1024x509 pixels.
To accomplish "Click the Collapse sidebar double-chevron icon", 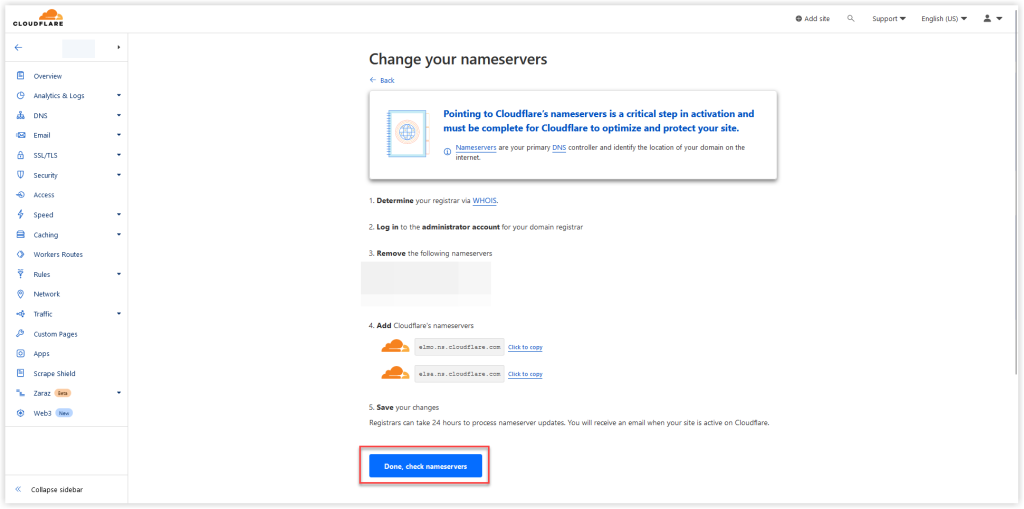I will coord(18,489).
